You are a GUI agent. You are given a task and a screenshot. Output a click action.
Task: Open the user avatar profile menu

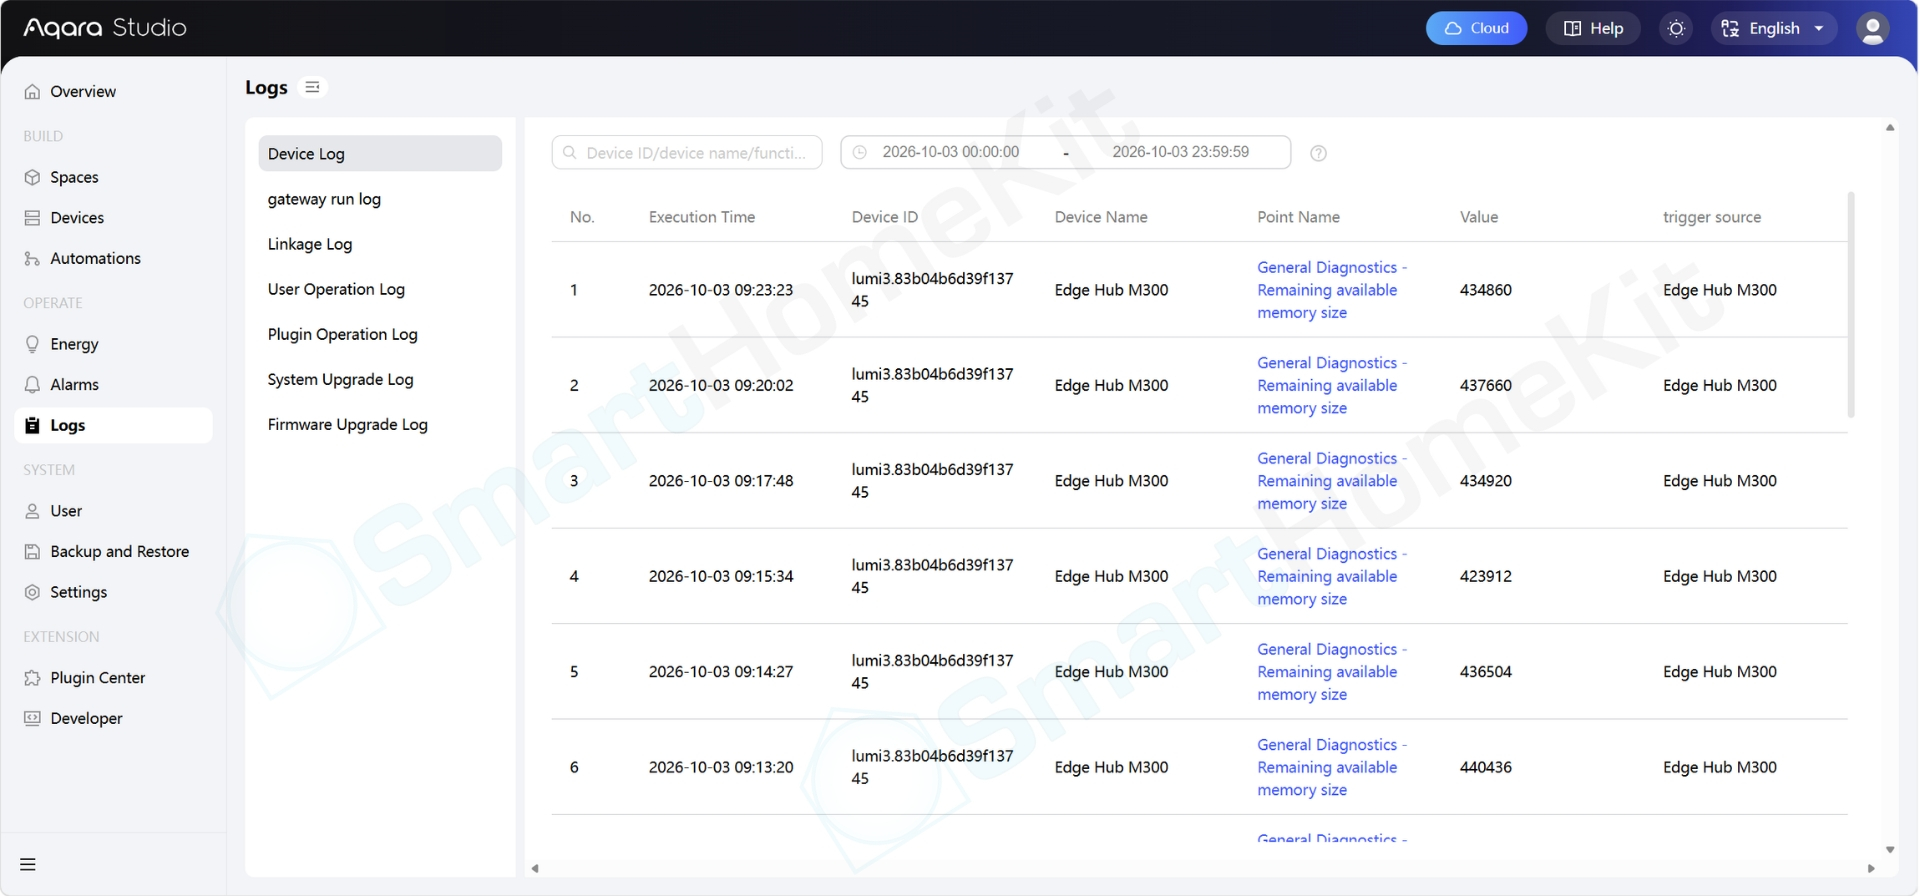[1873, 28]
